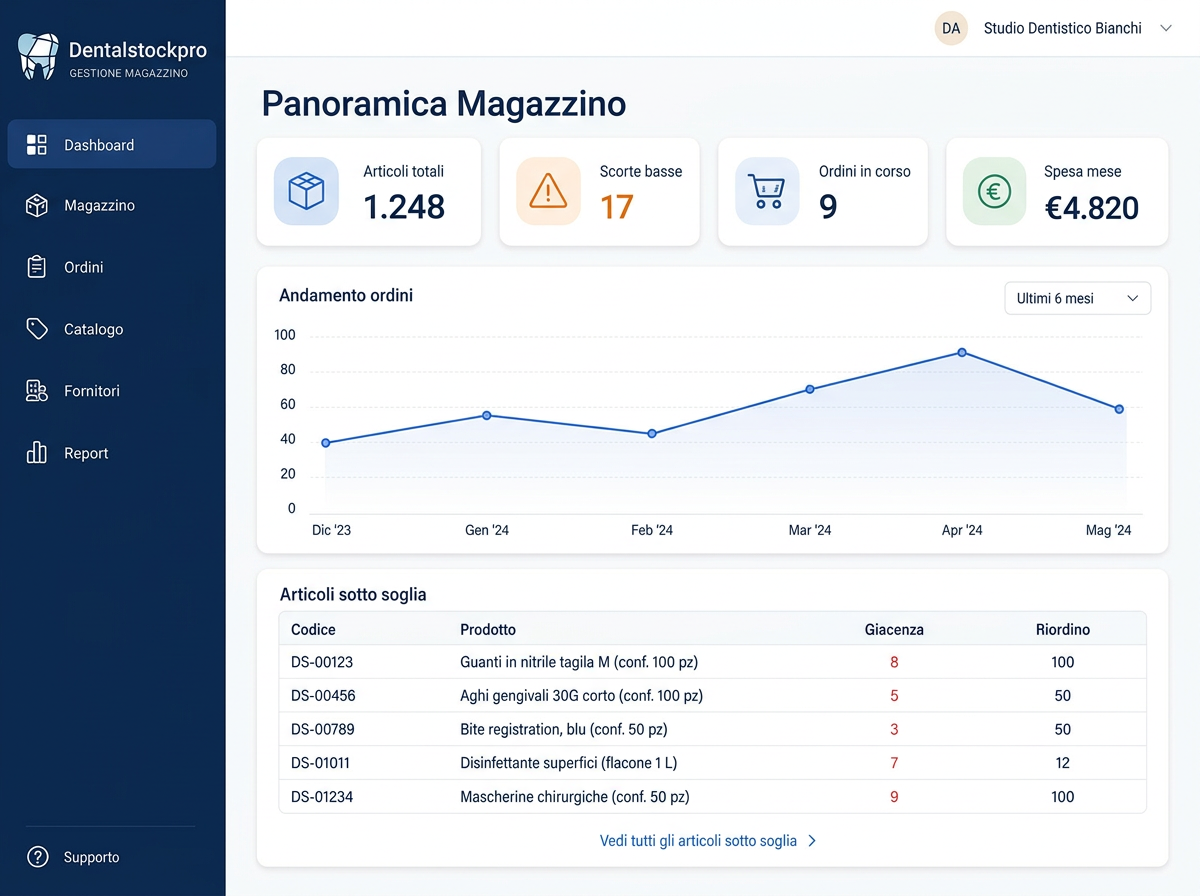
Task: Click the Andamento ordini chart title
Action: point(346,295)
